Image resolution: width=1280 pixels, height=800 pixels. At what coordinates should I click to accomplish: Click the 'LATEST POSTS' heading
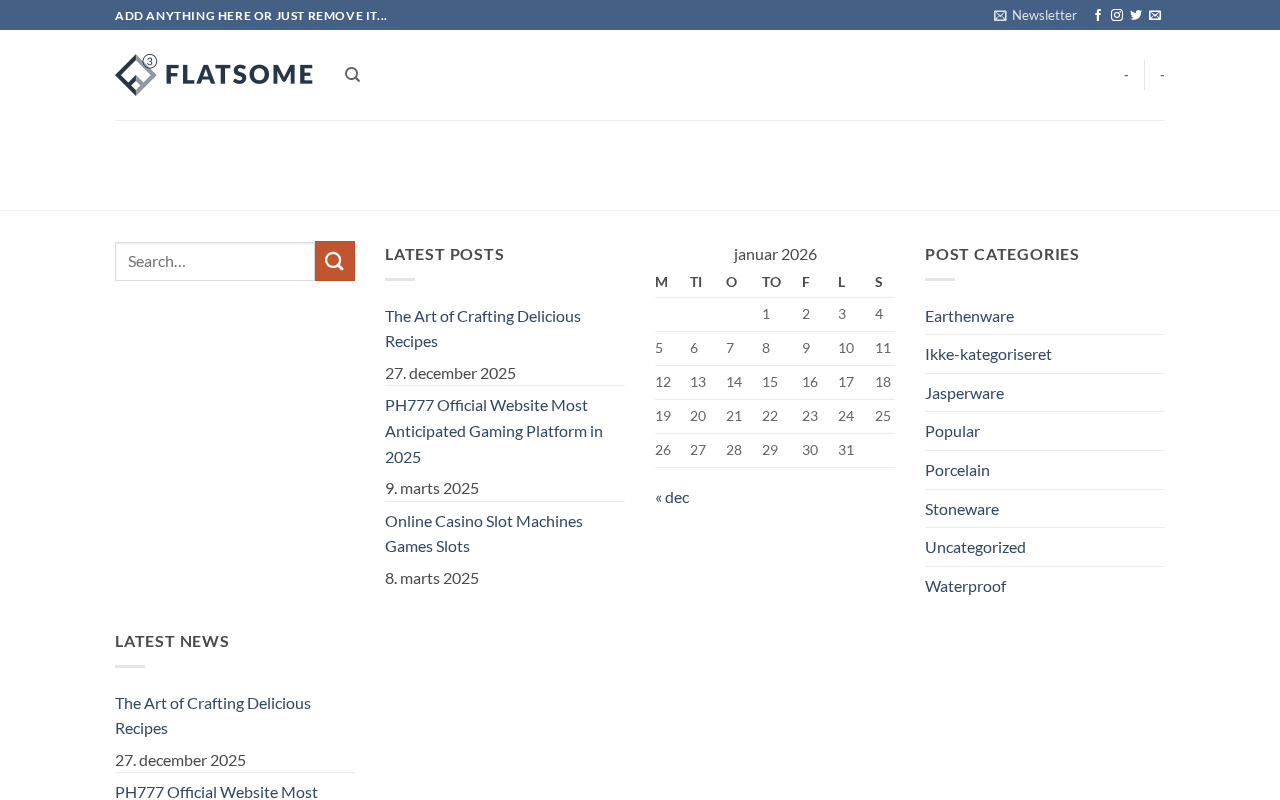(445, 254)
